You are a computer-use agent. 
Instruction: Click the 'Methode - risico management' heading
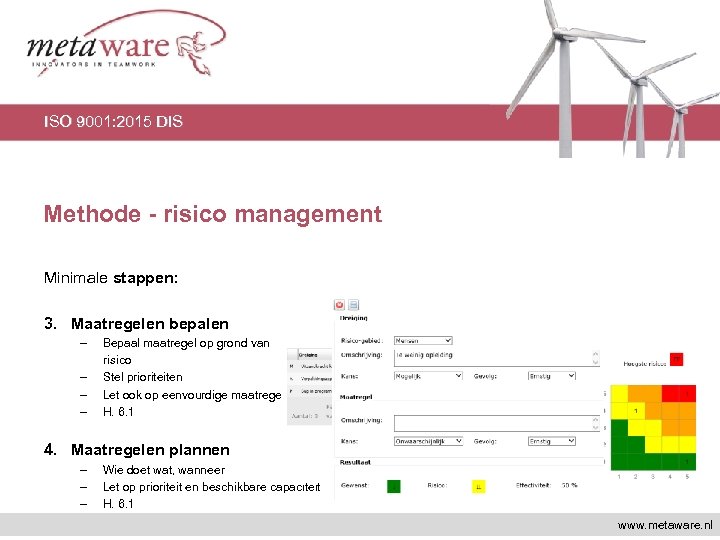213,214
